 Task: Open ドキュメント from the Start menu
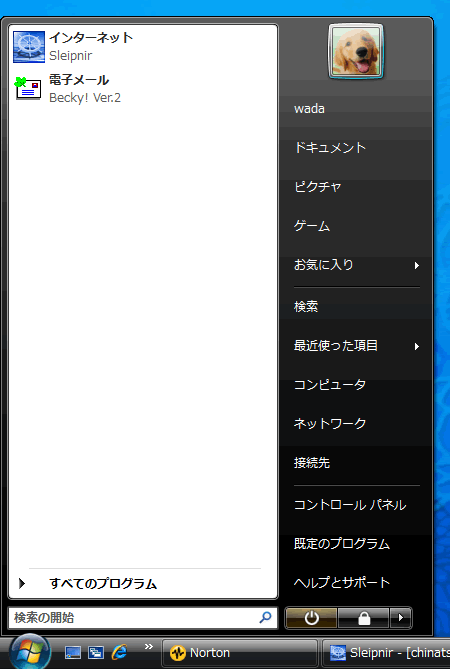coord(330,148)
